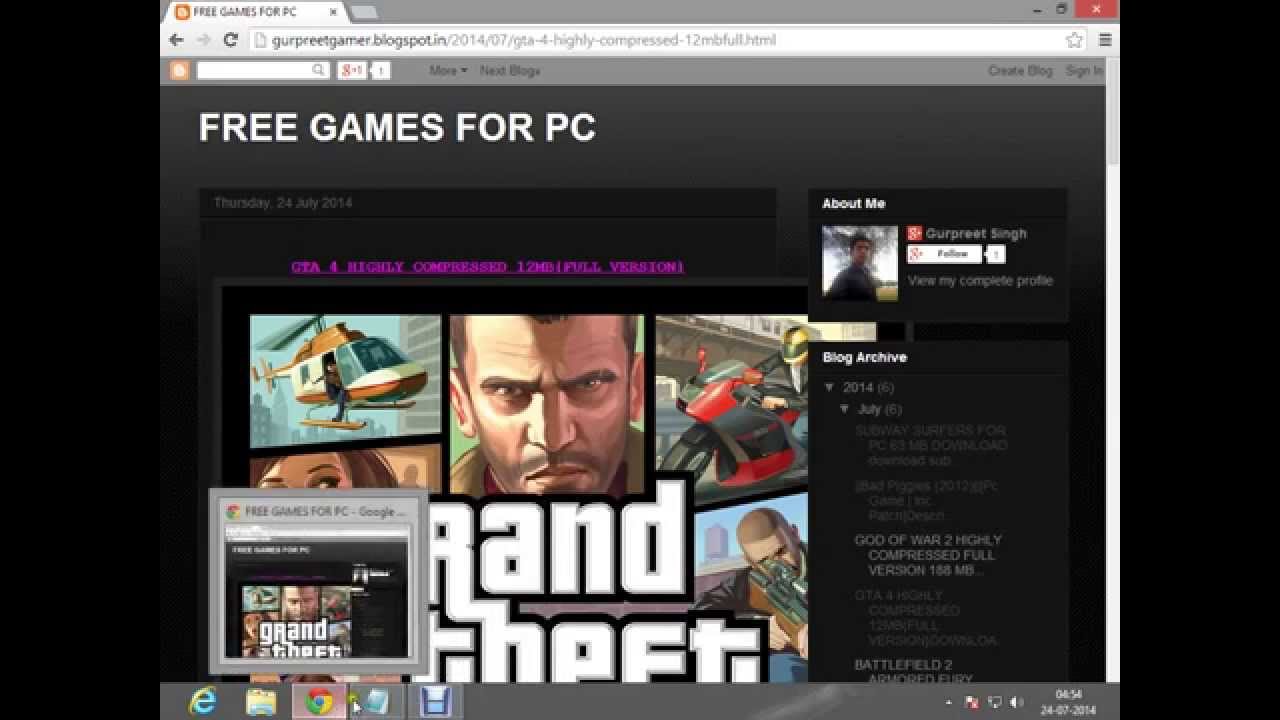The image size is (1280, 720).
Task: Click the Thursday, 24 July 2014 date header
Action: tap(283, 203)
